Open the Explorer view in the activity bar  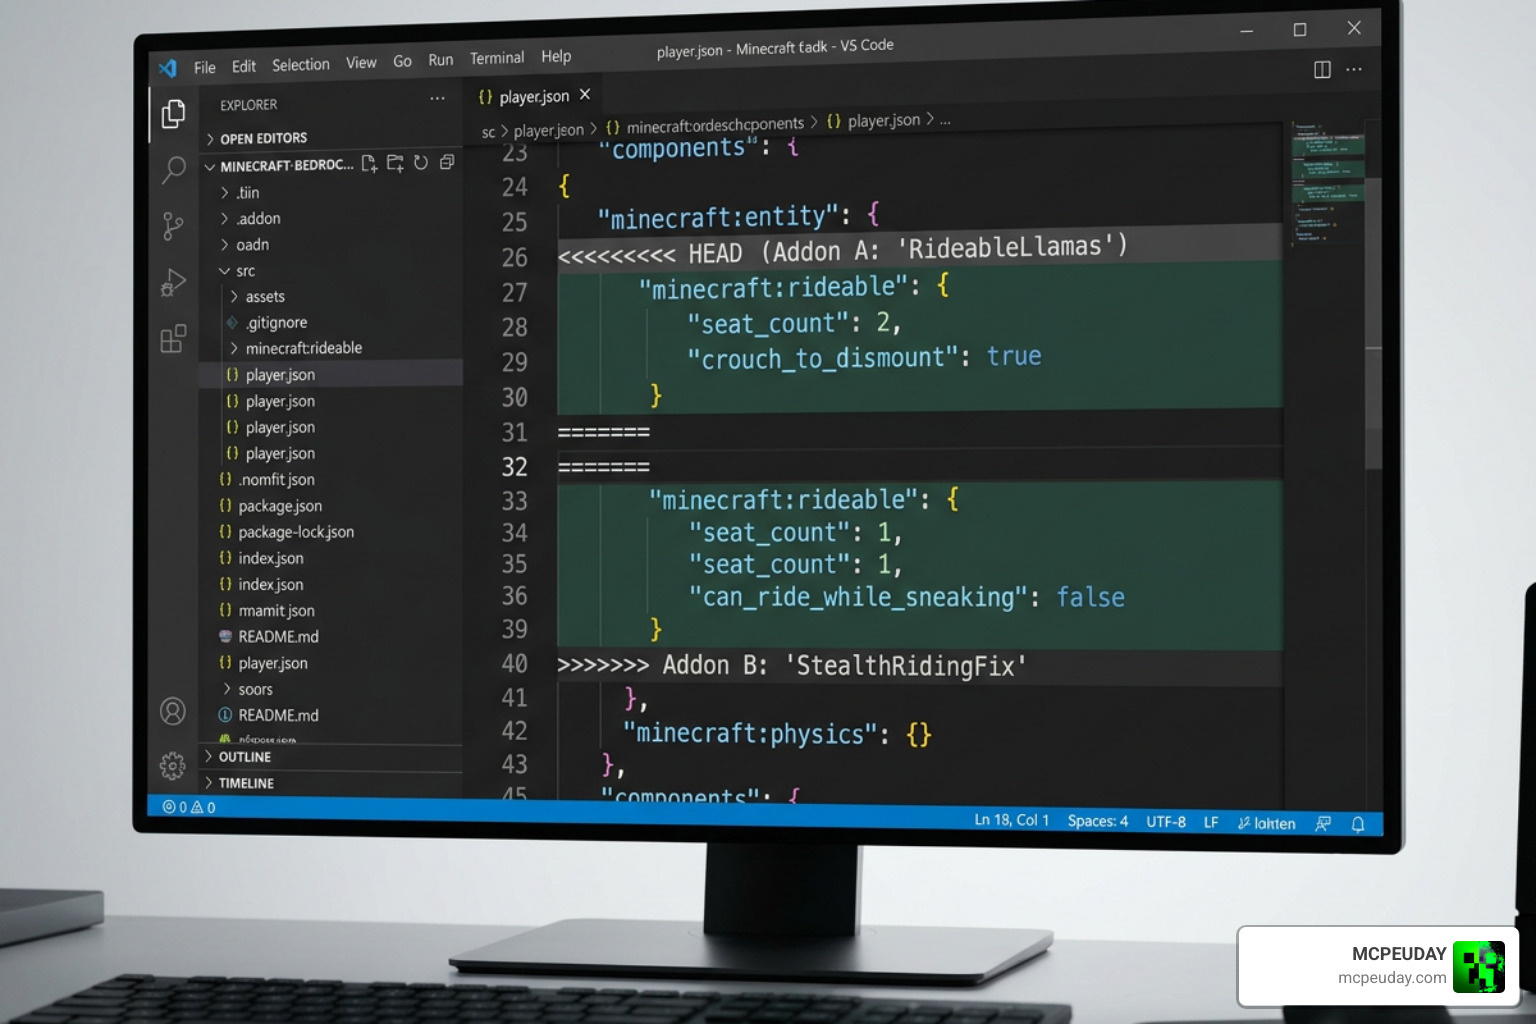173,113
